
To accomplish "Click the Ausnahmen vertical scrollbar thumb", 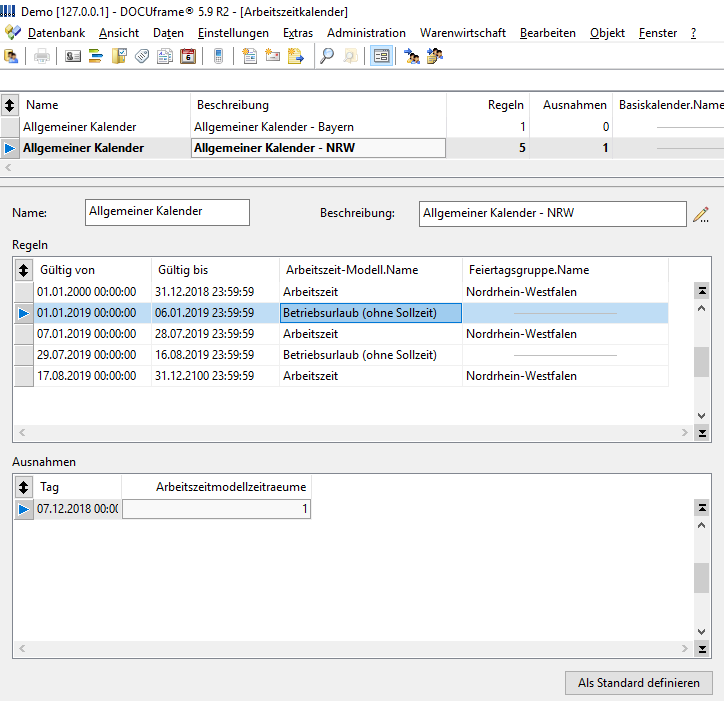I will (x=701, y=578).
